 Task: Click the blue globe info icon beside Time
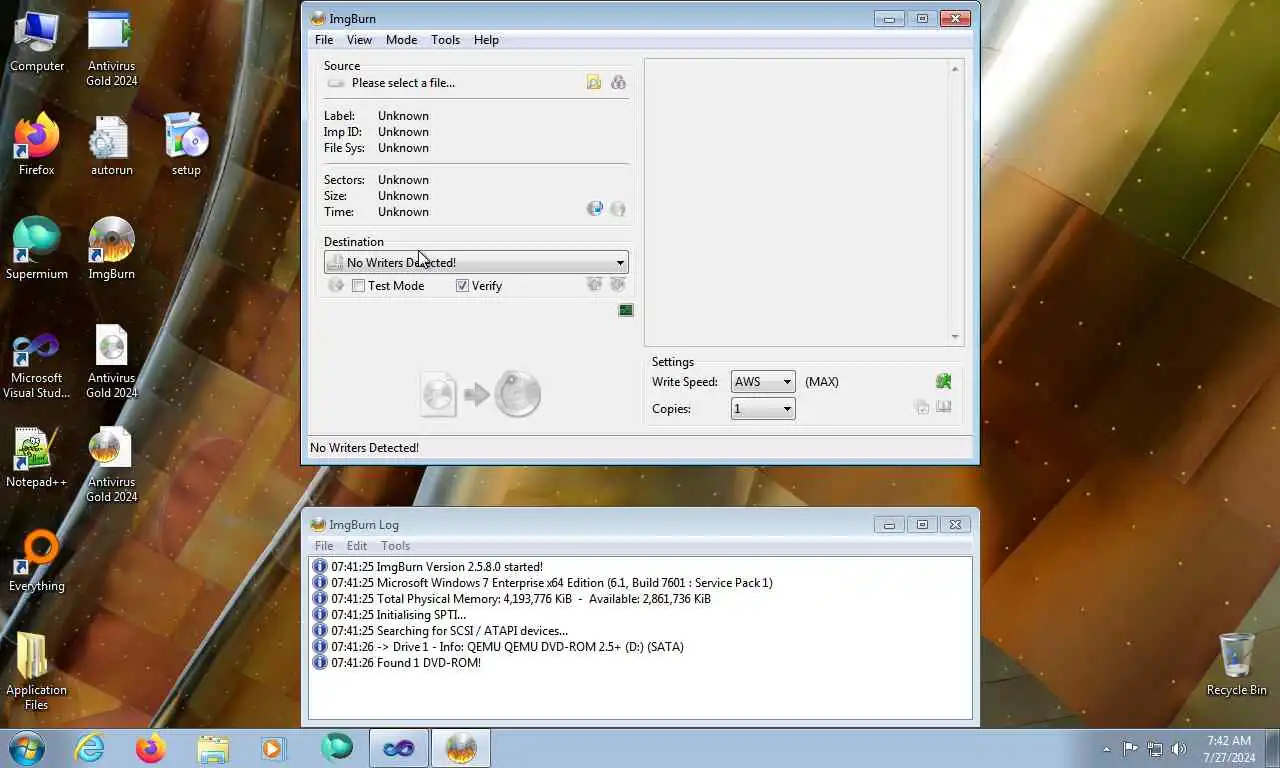click(595, 209)
